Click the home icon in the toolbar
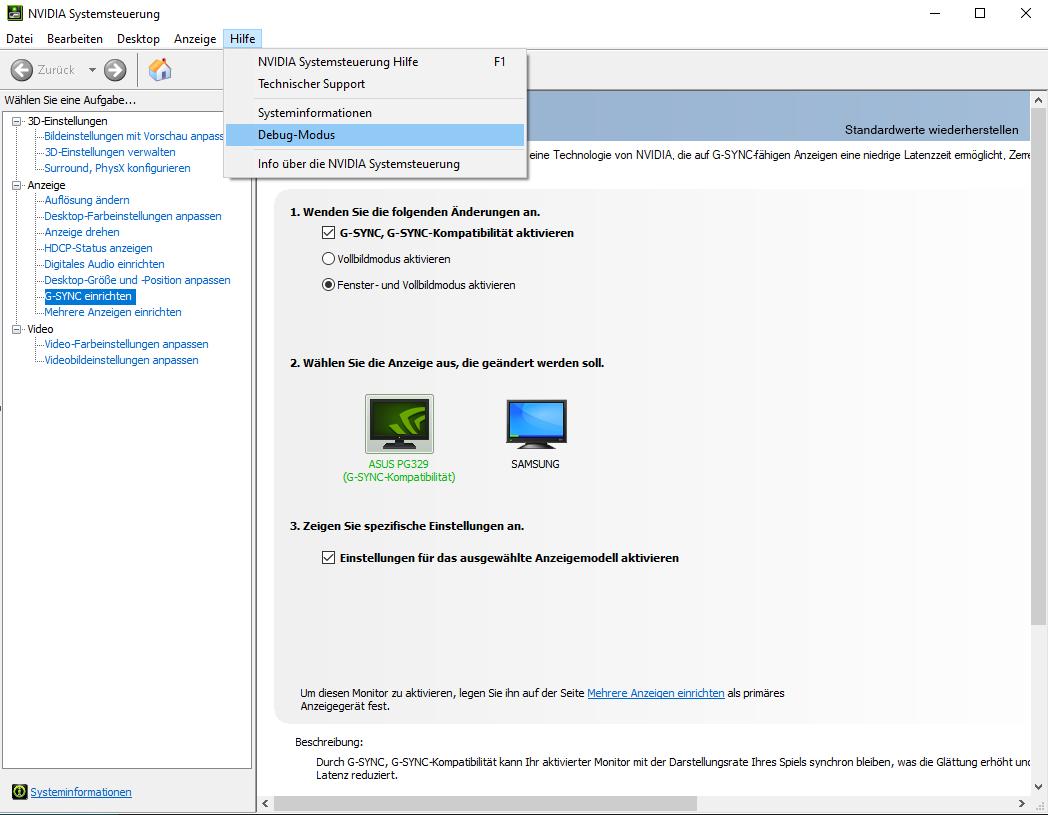Screen dimensions: 1048x815 (158, 70)
